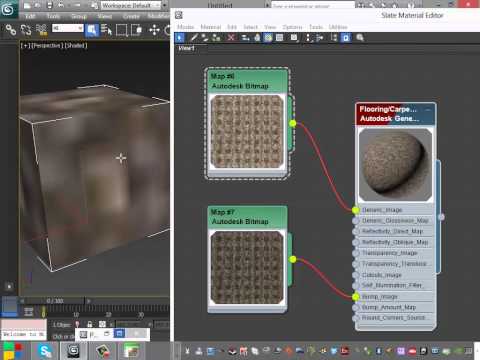This screenshot has height=360, width=480.
Task: Open the Utilities menu in Slate editor
Action: pos(338,27)
